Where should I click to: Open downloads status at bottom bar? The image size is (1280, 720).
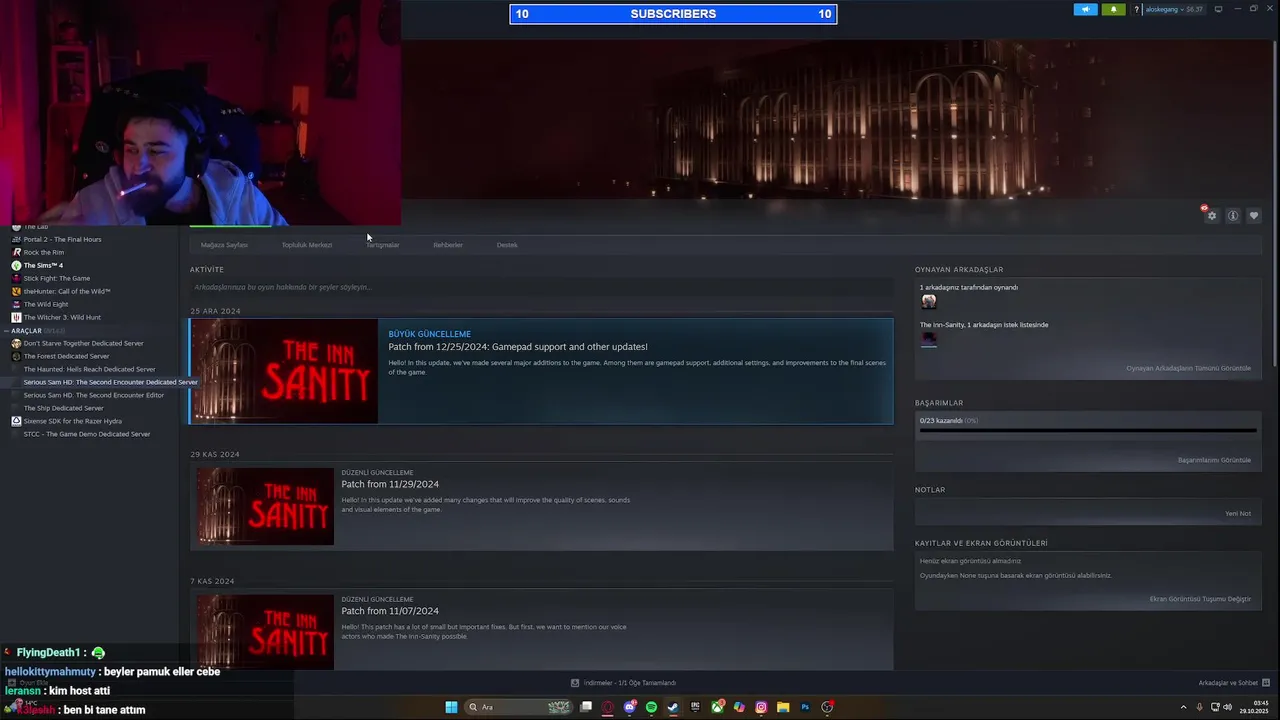pos(624,683)
